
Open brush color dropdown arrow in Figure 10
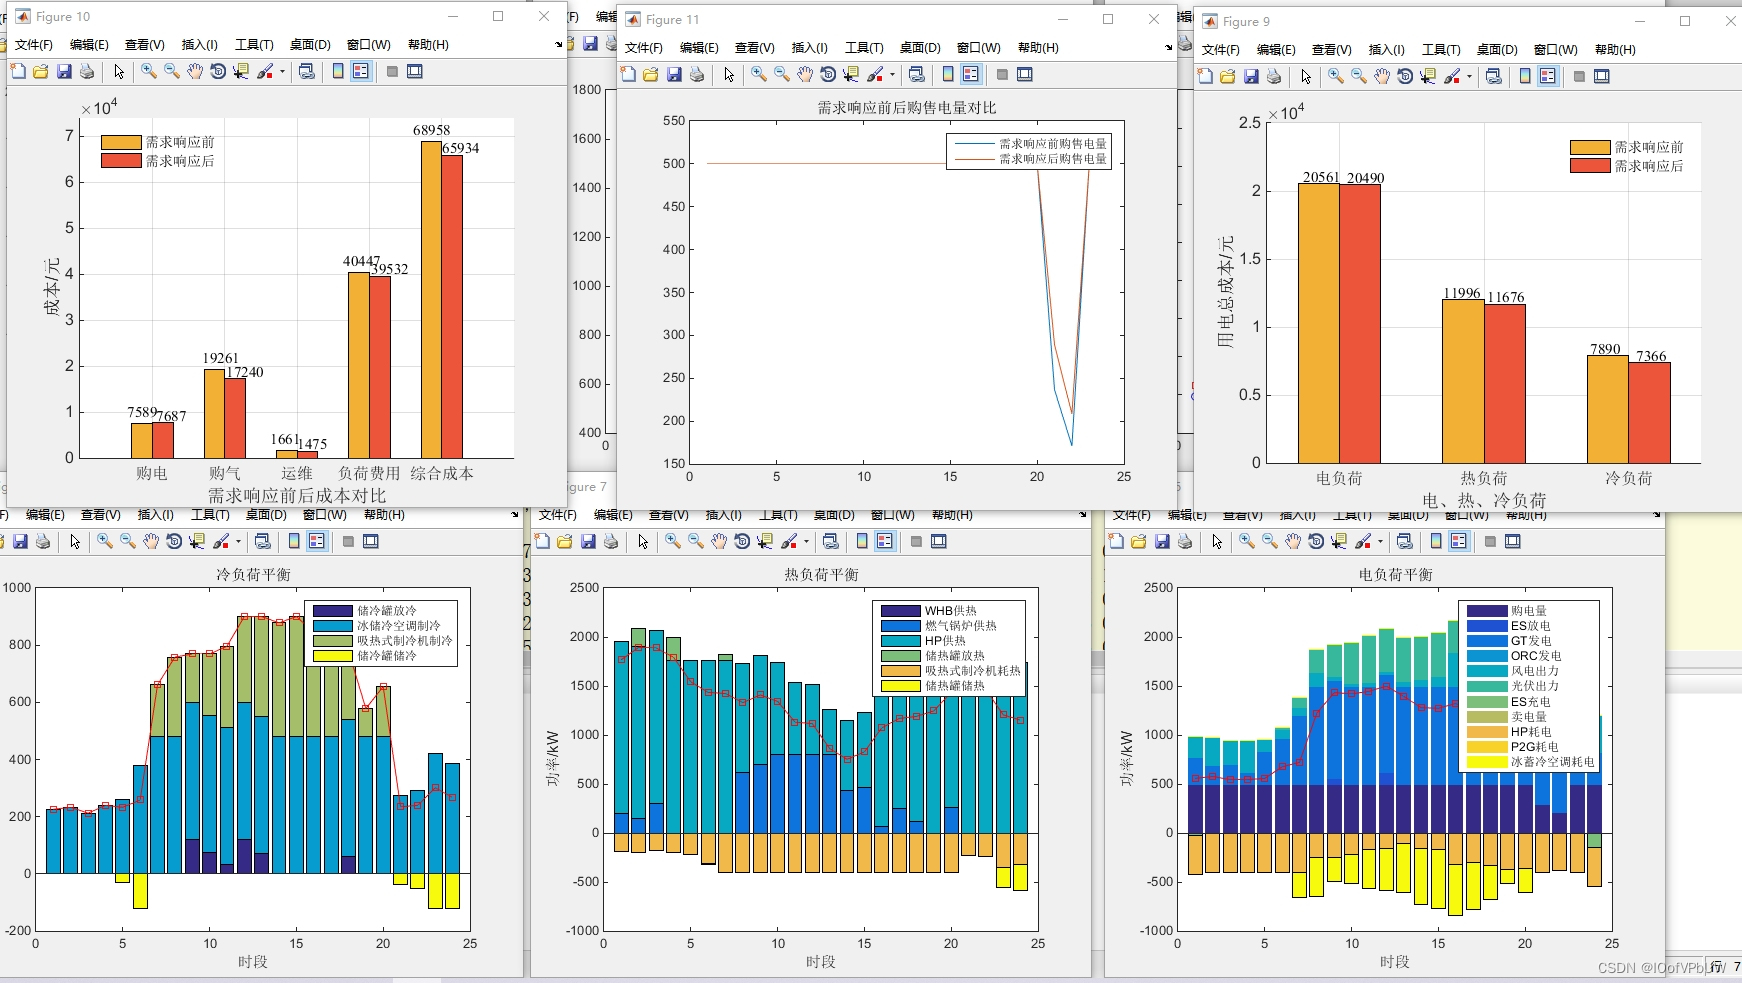coord(282,72)
